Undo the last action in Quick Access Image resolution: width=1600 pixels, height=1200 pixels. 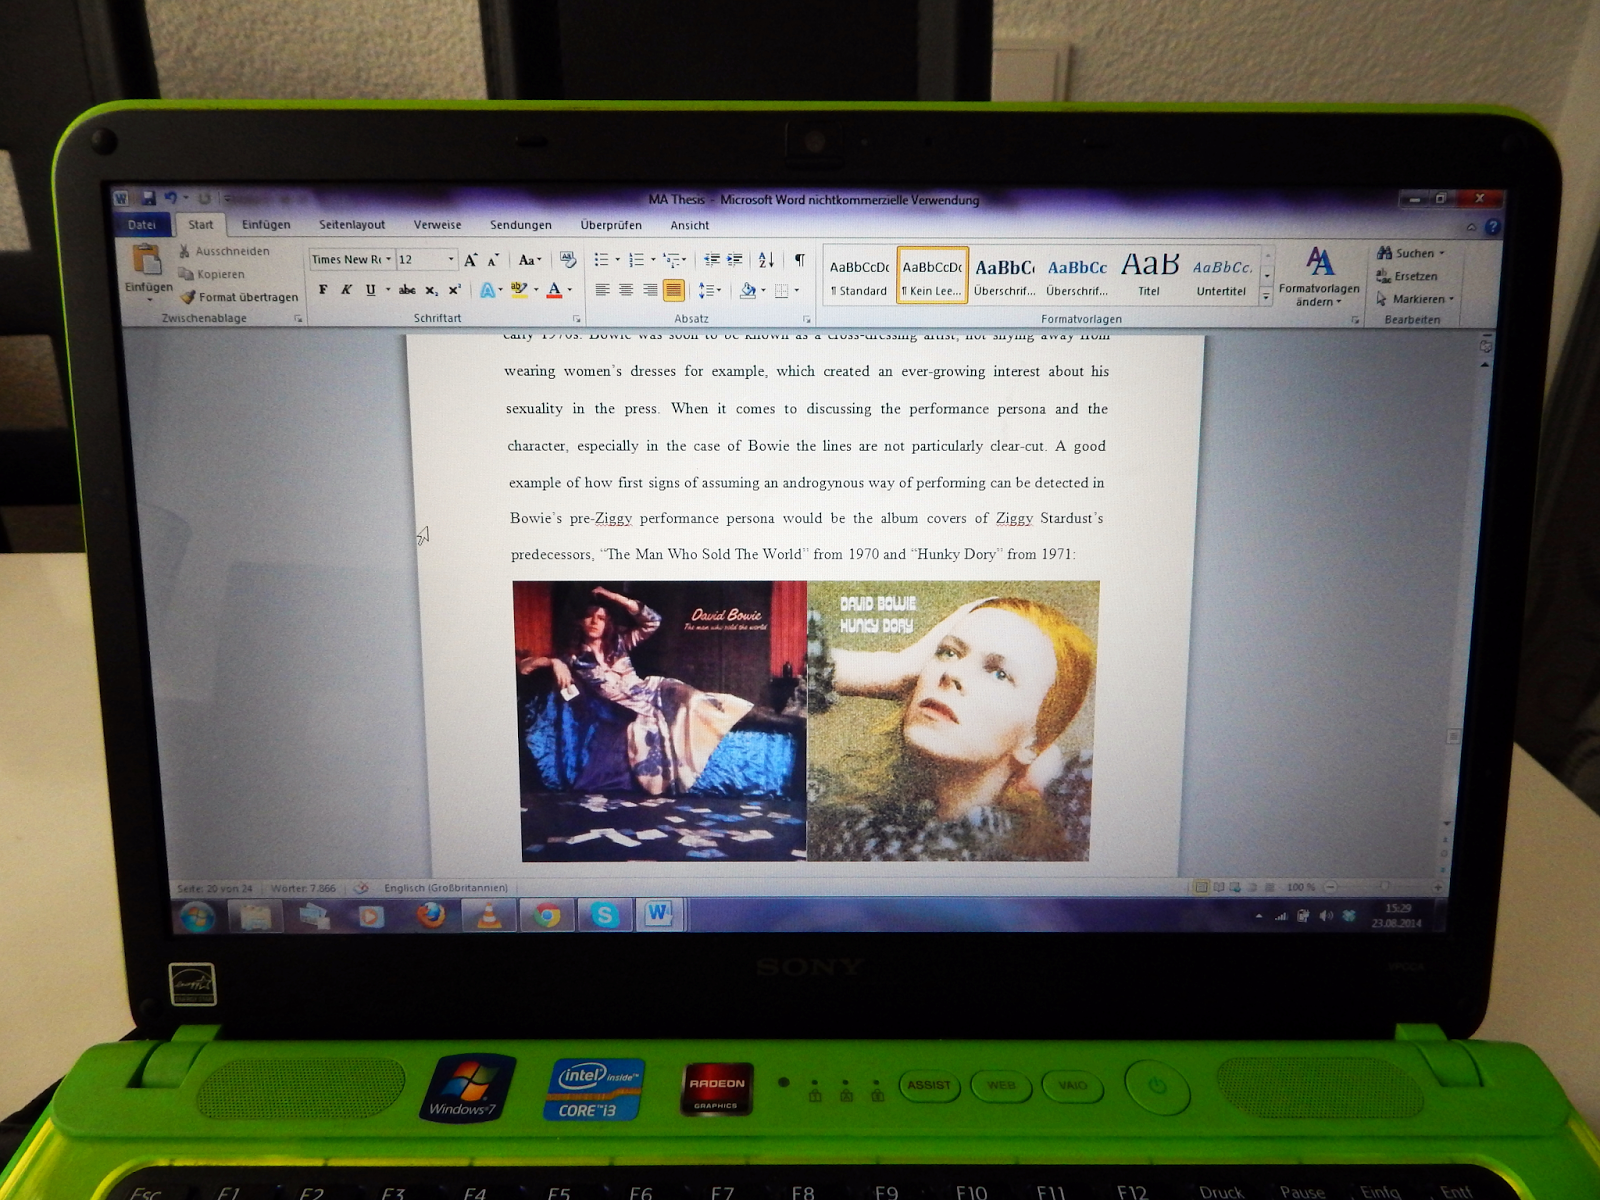pyautogui.click(x=171, y=198)
